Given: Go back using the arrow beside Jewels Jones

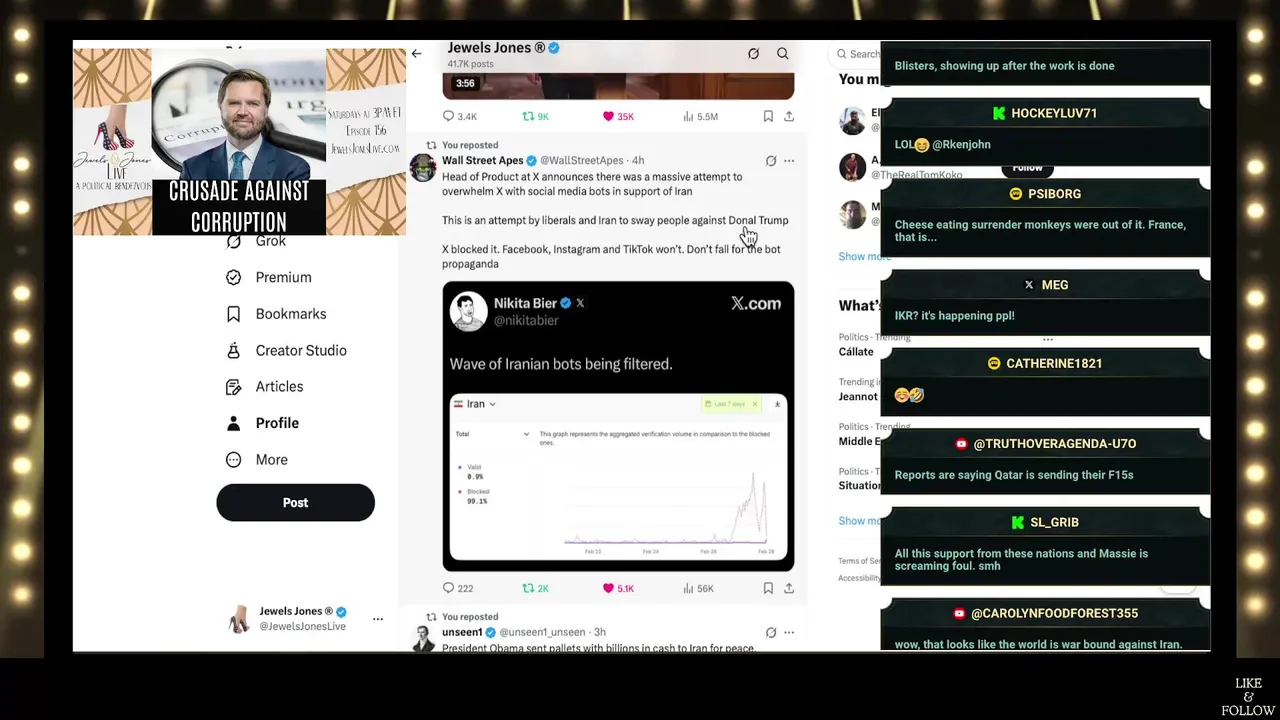Looking at the screenshot, I should tap(416, 54).
